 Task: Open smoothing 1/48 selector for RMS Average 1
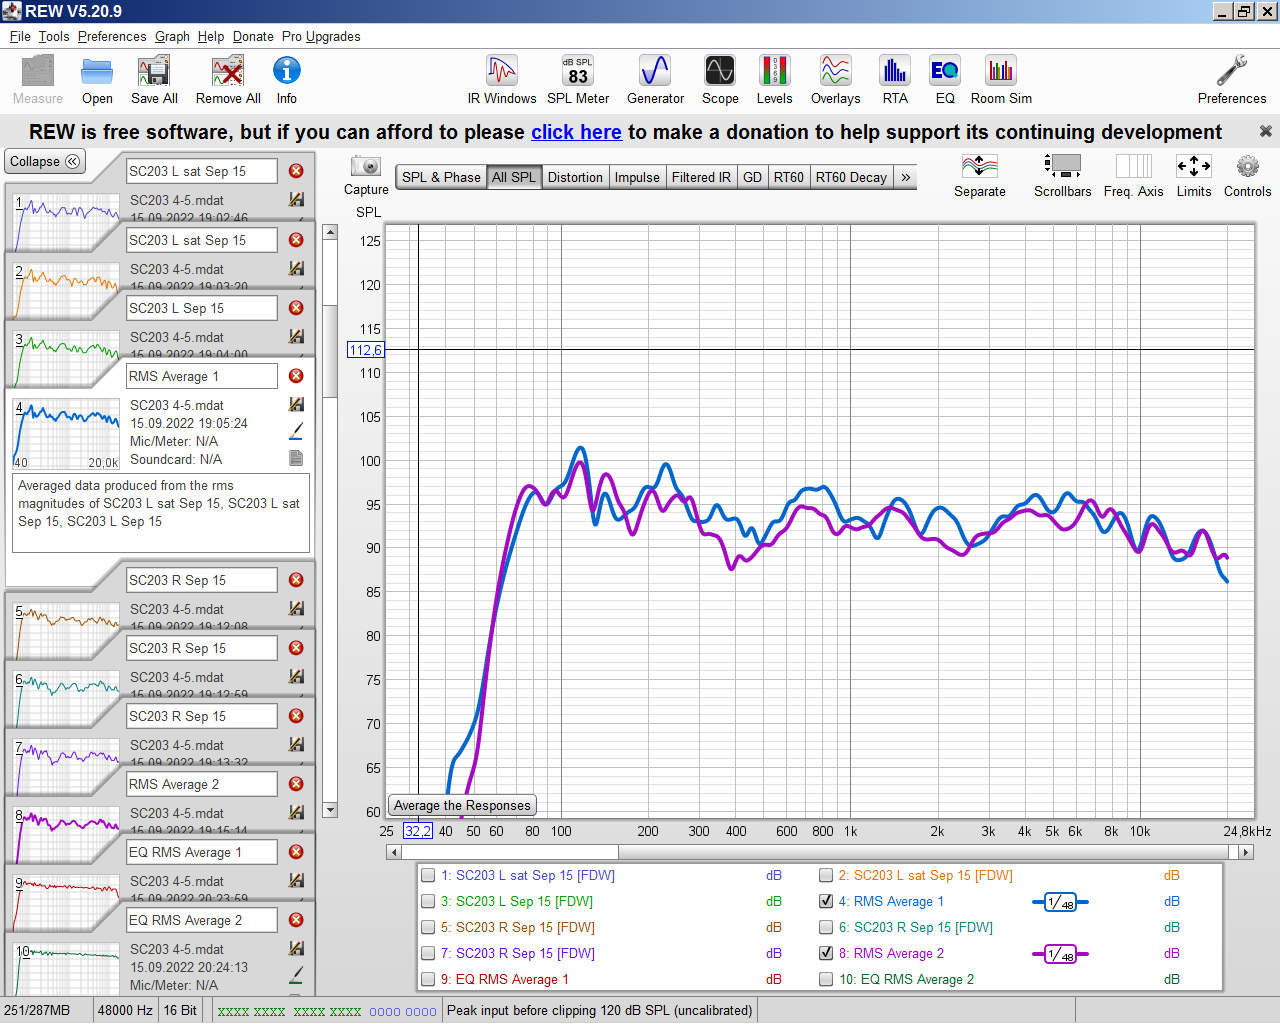coord(1060,902)
